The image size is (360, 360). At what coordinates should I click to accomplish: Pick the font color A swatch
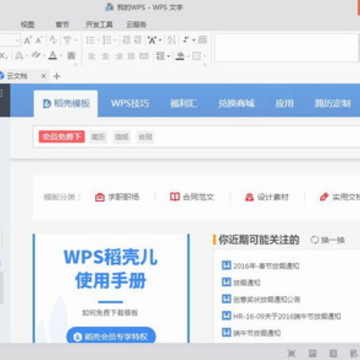coord(53,56)
